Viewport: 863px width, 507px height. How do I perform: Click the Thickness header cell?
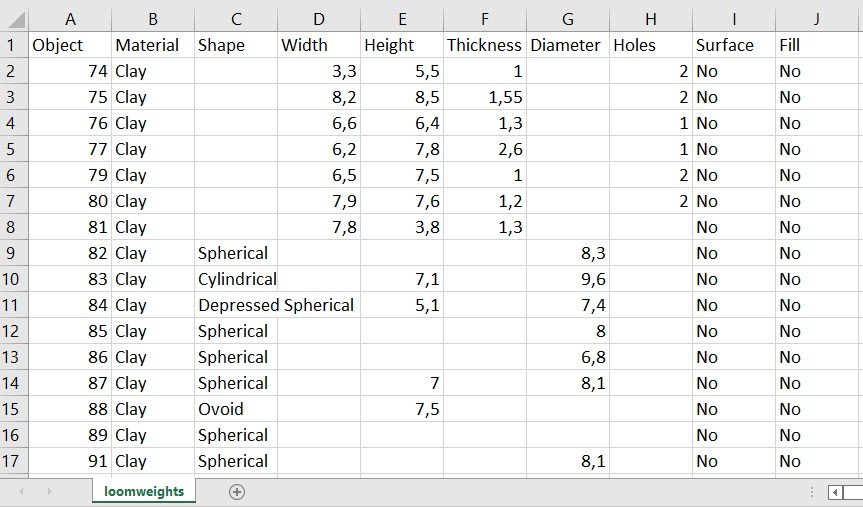[484, 45]
